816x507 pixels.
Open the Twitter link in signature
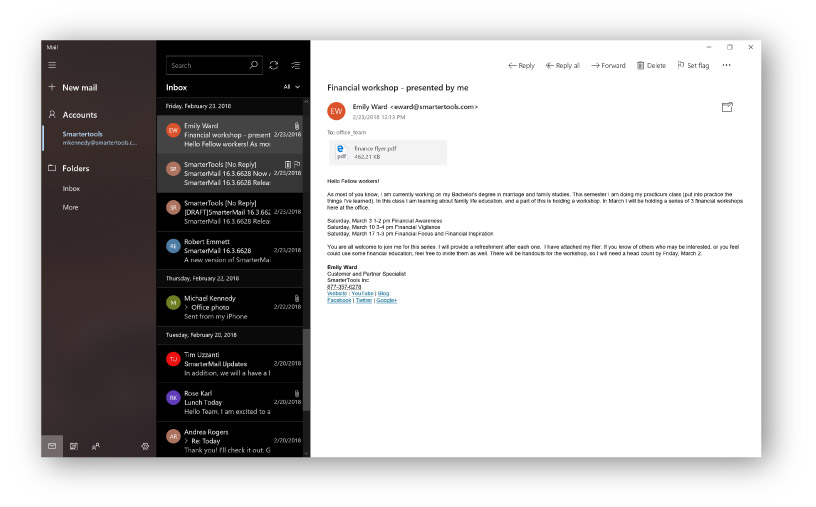tap(364, 300)
